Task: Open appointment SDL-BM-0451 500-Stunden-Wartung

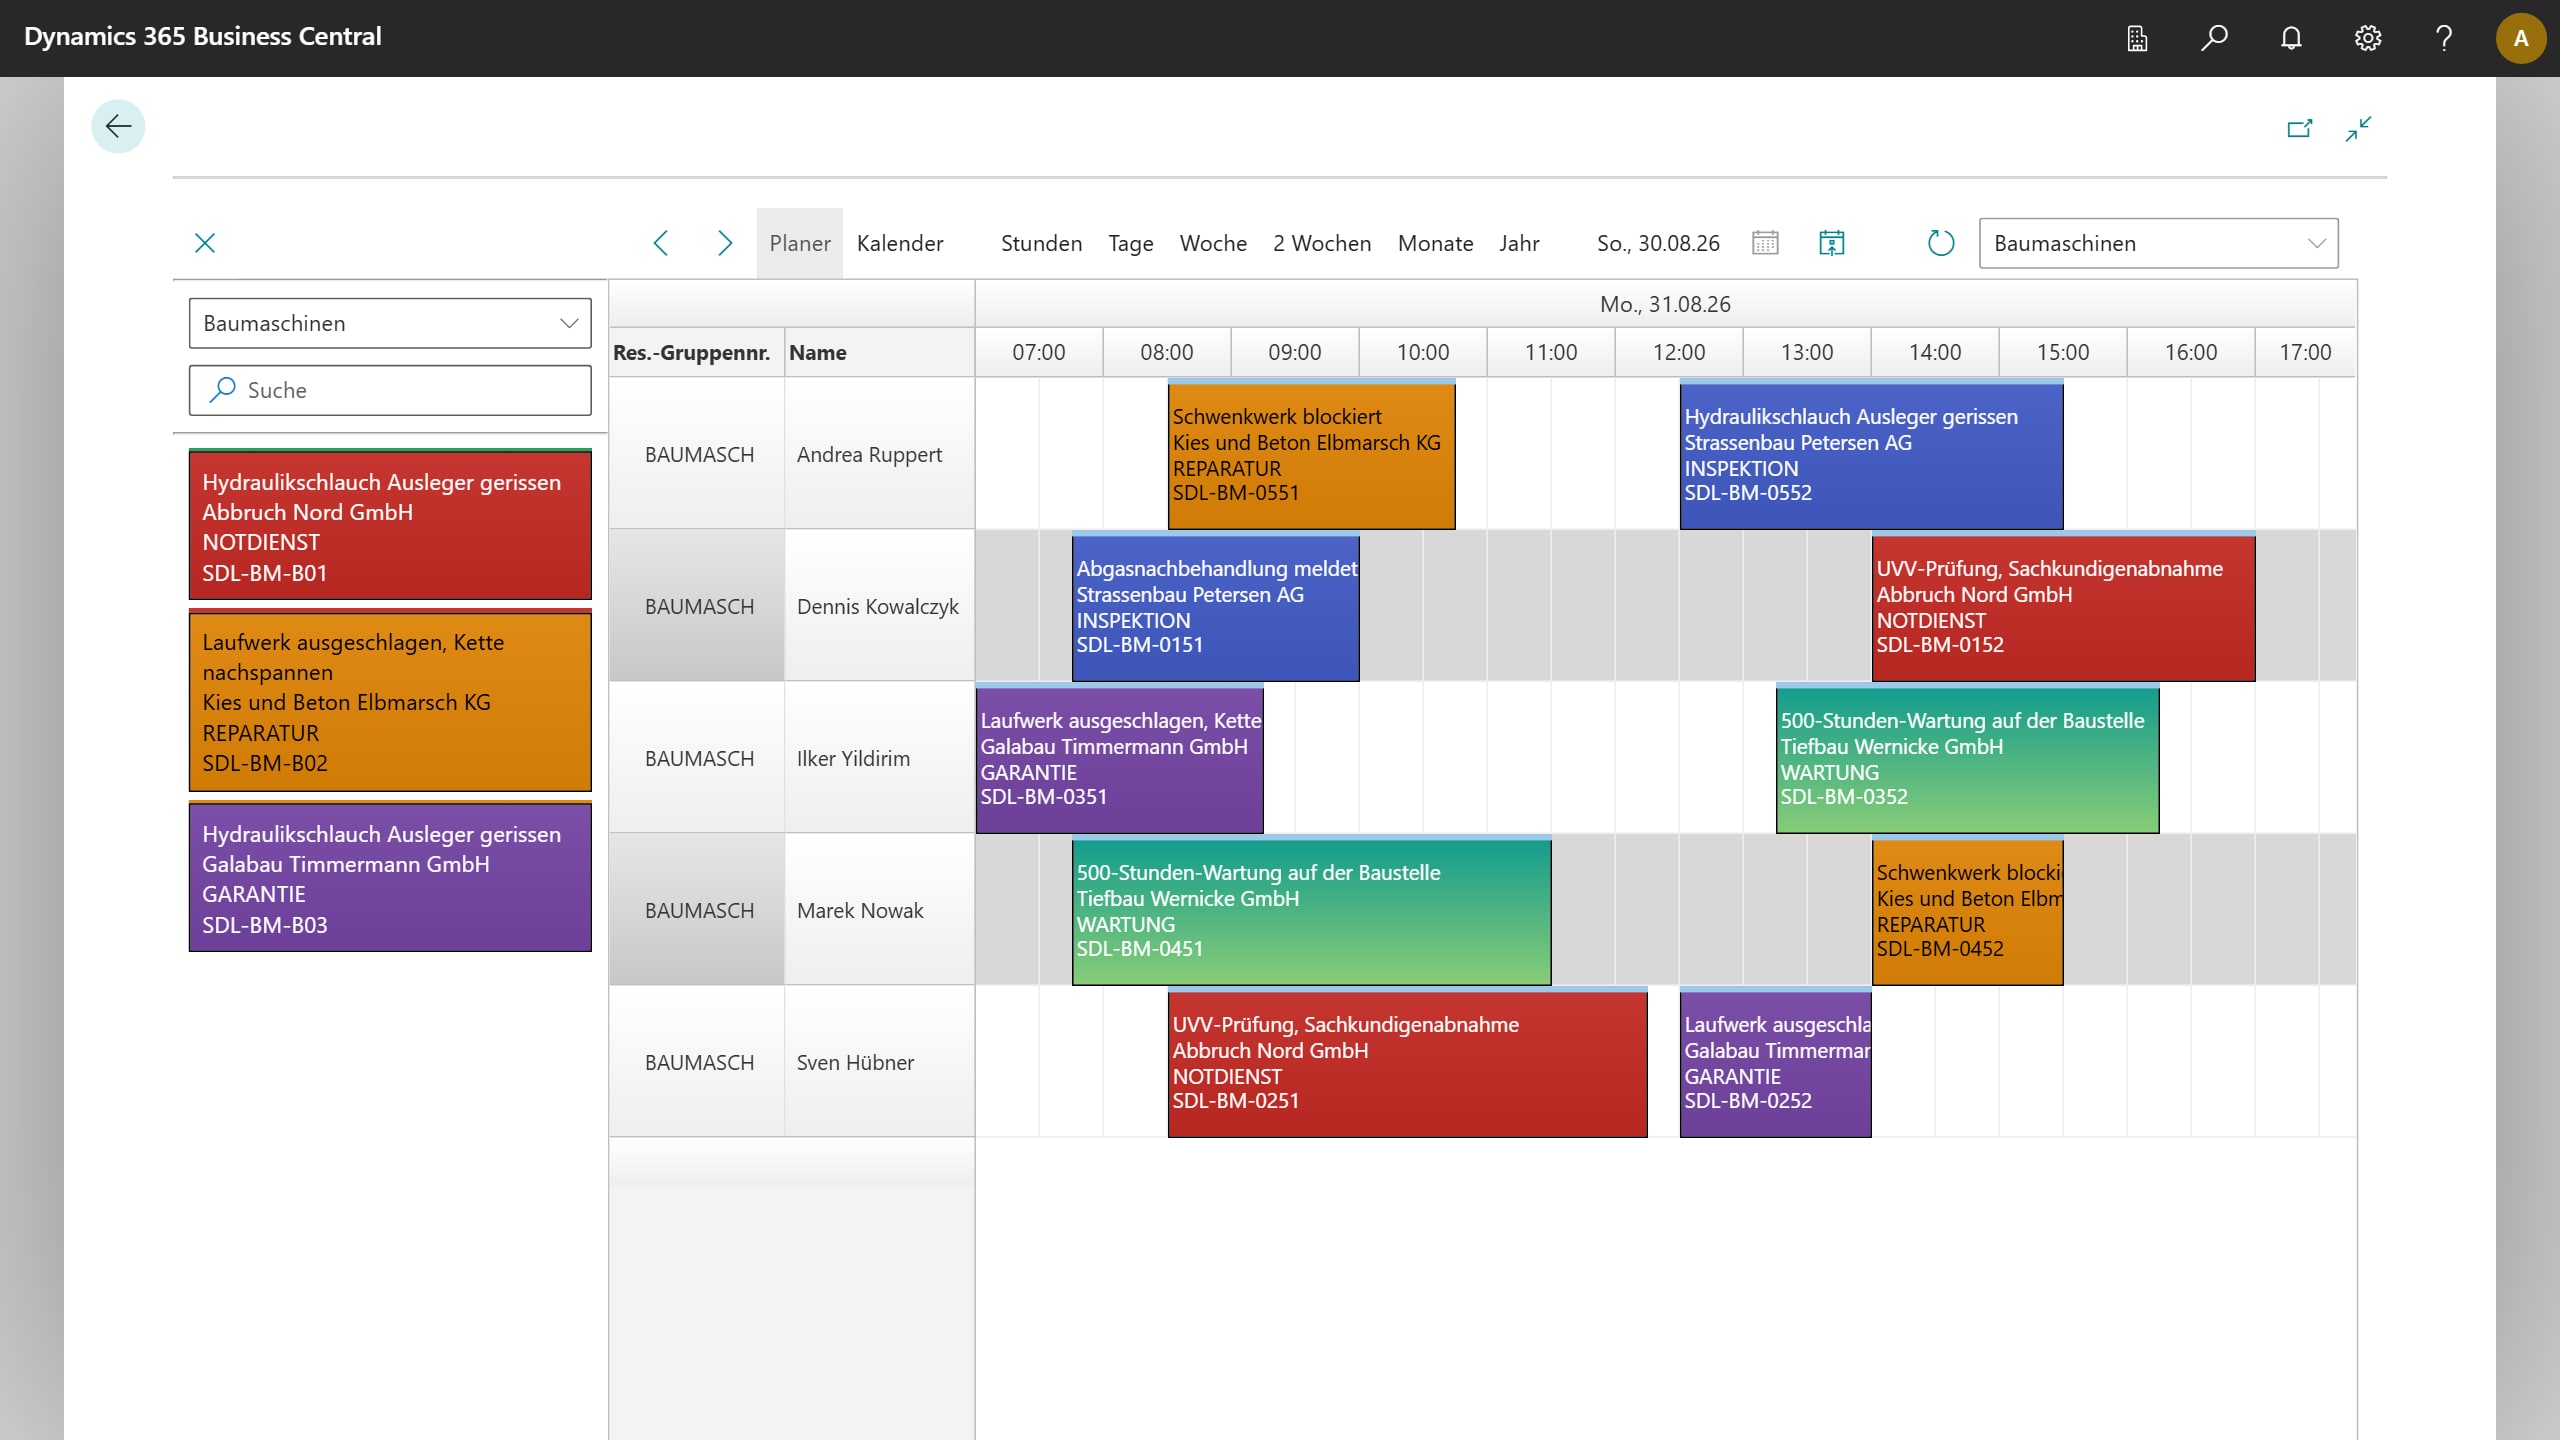Action: [x=1311, y=911]
